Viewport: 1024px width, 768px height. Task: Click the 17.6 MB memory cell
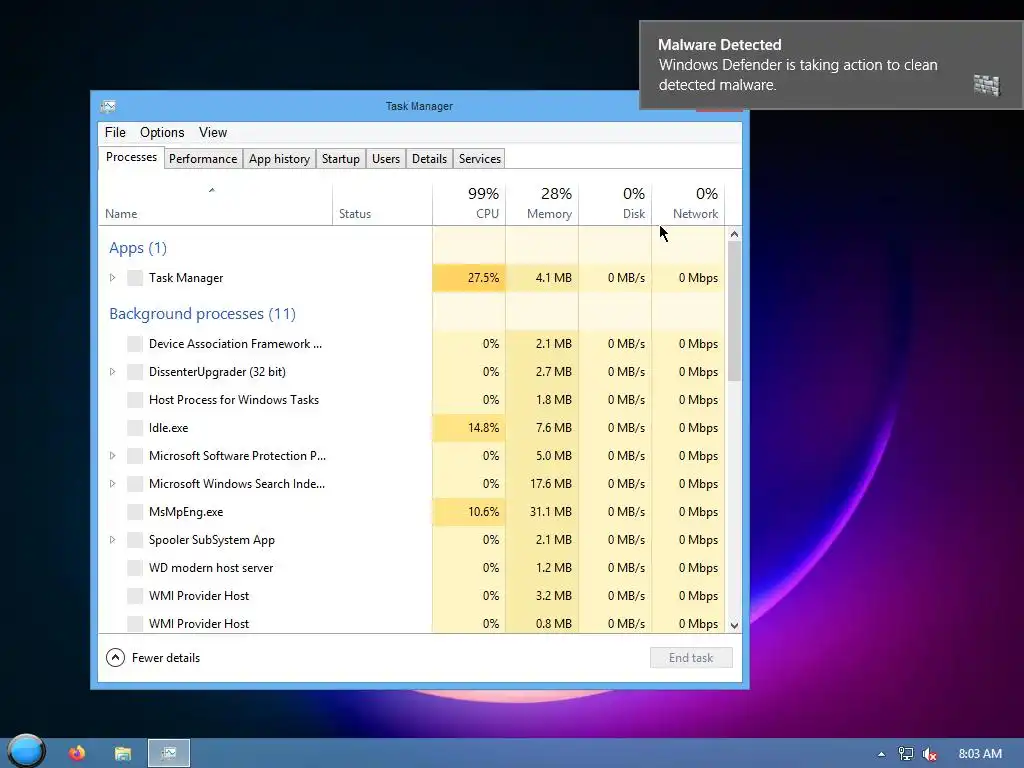(542, 484)
